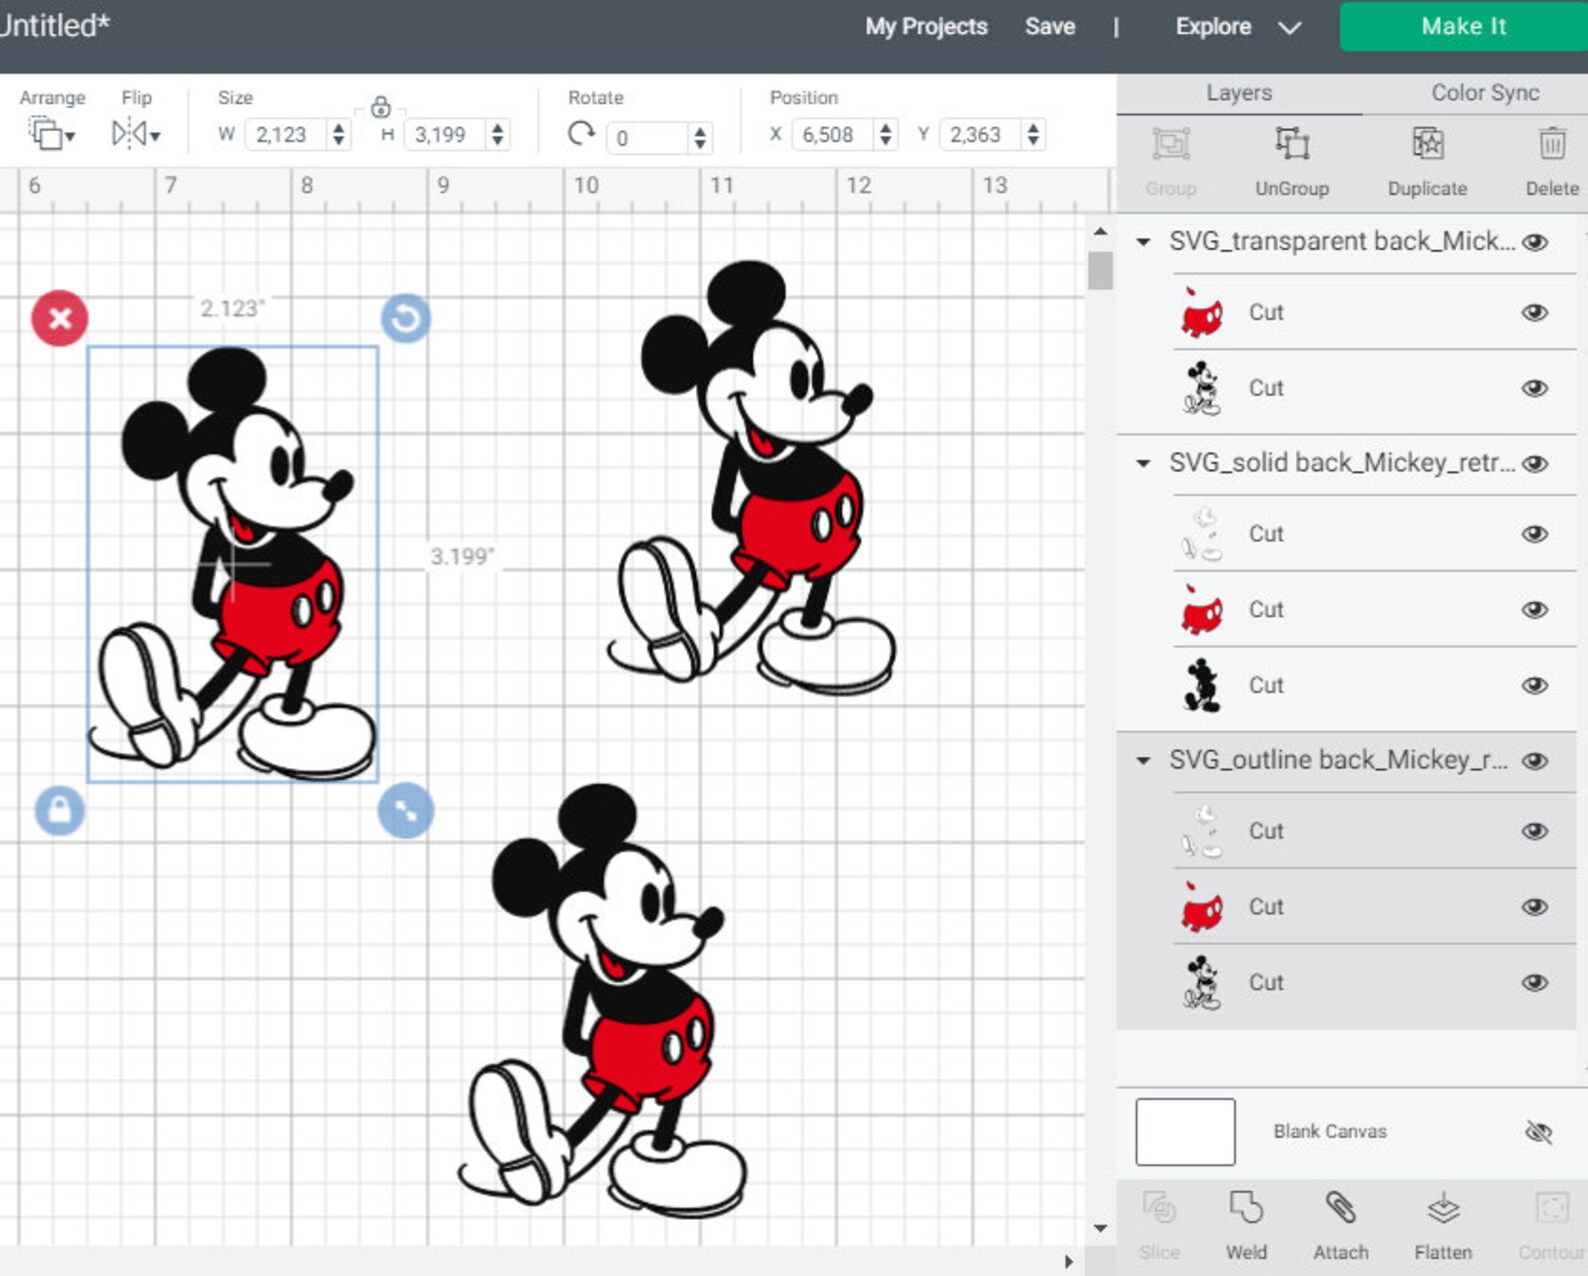The image size is (1588, 1276).
Task: Hide red shorts layer in solid back group
Action: 1535,610
